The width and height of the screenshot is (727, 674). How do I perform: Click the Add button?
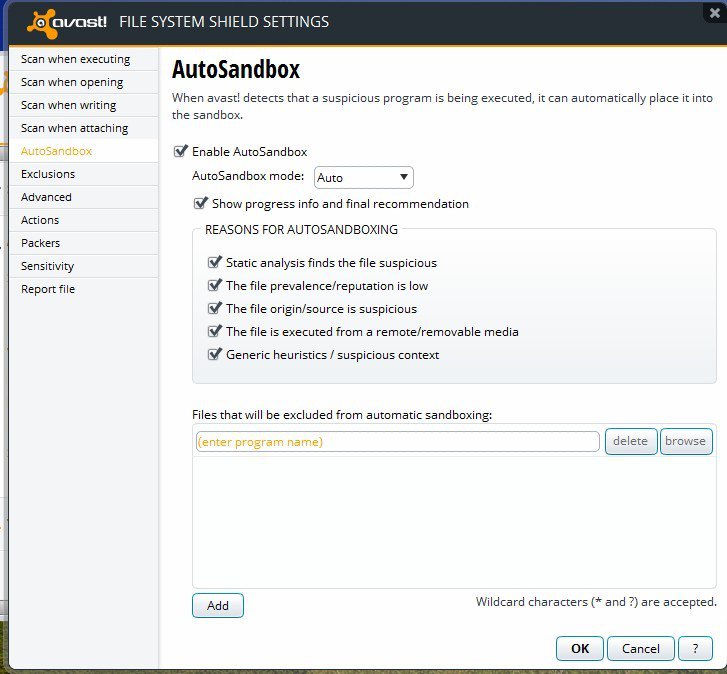218,605
